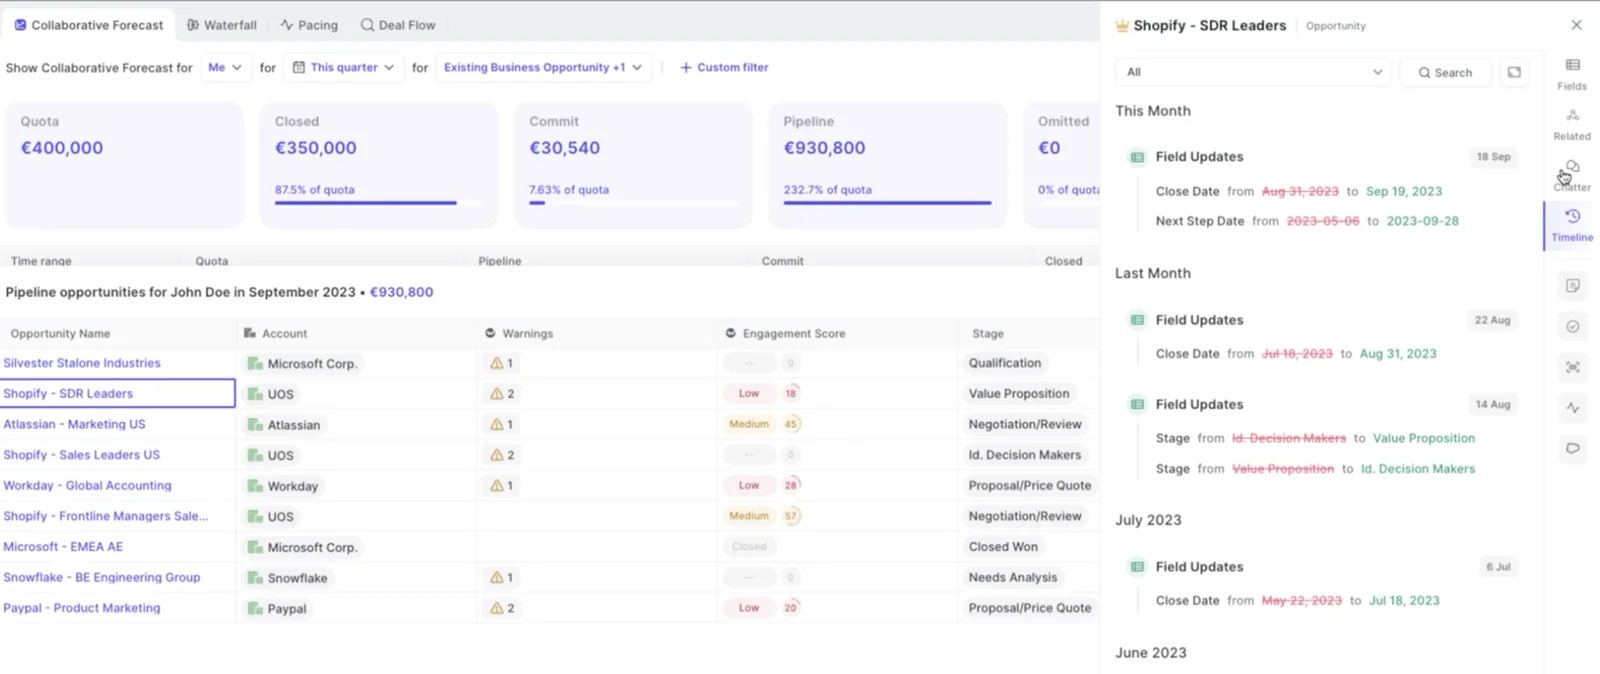Click the Needs Analysis stage cell
This screenshot has width=1600, height=674.
[1012, 578]
